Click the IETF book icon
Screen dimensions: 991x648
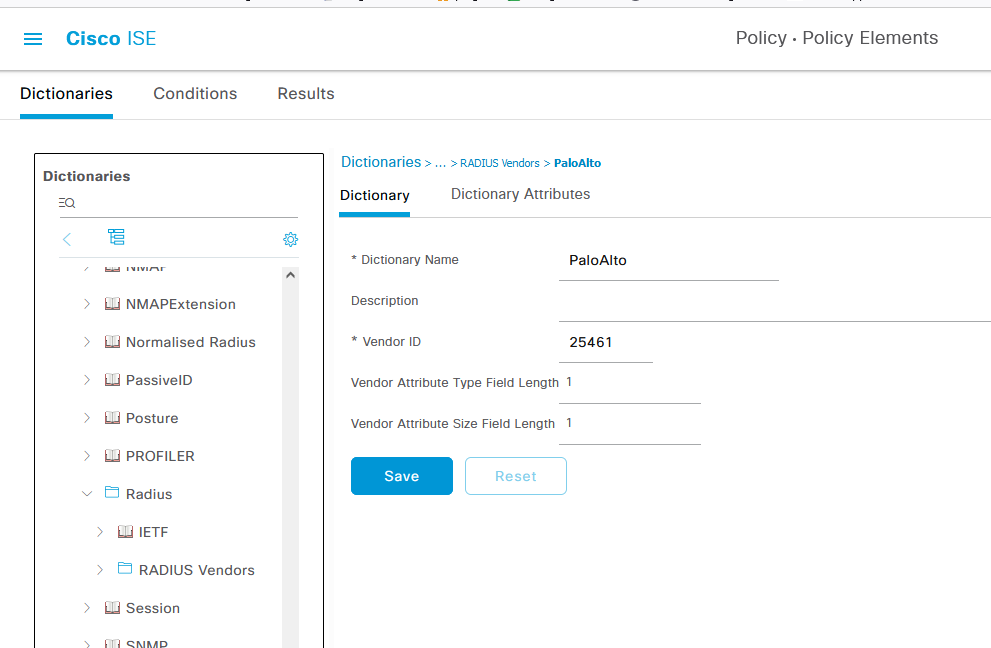tap(125, 531)
